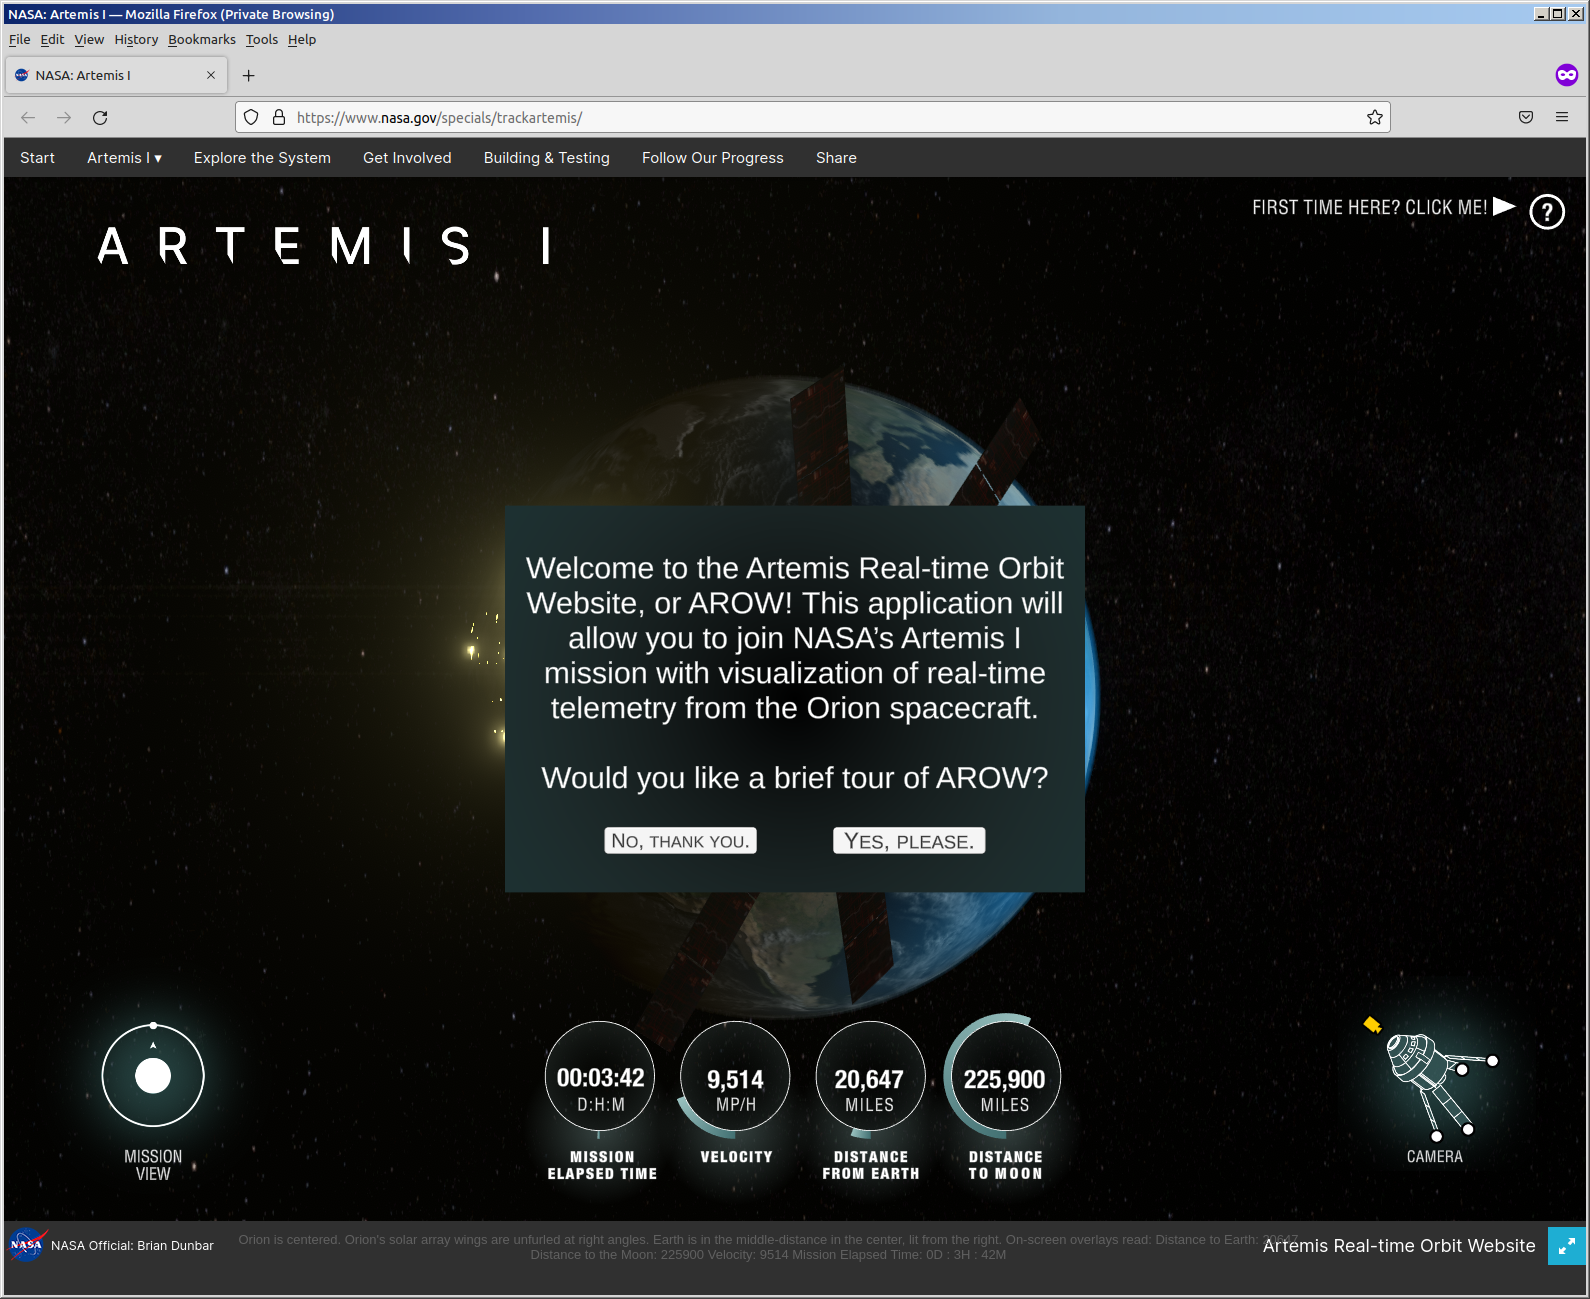Viewport: 1590px width, 1299px height.
Task: View site security padlock info
Action: pos(279,118)
